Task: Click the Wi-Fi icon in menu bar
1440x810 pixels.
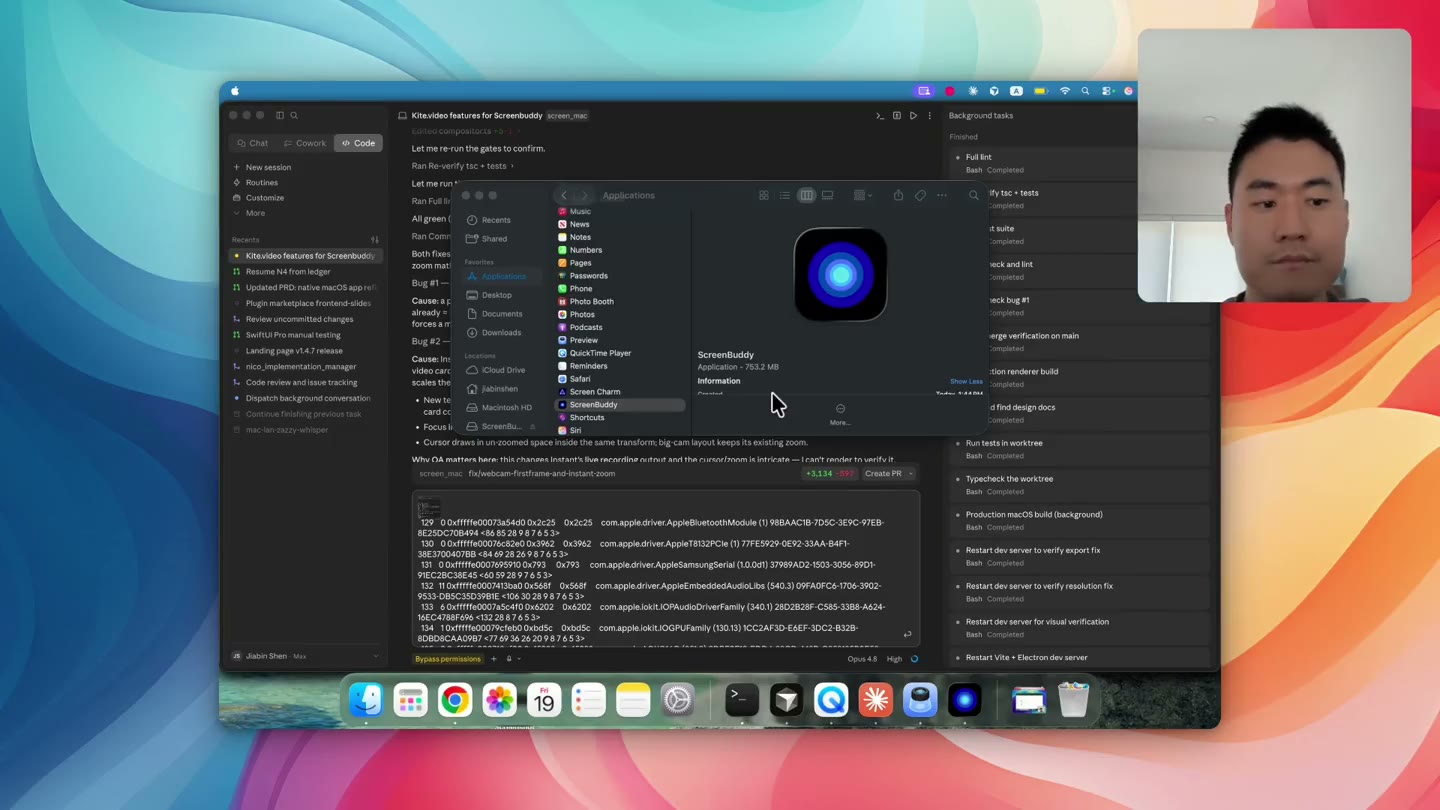Action: 1065,91
